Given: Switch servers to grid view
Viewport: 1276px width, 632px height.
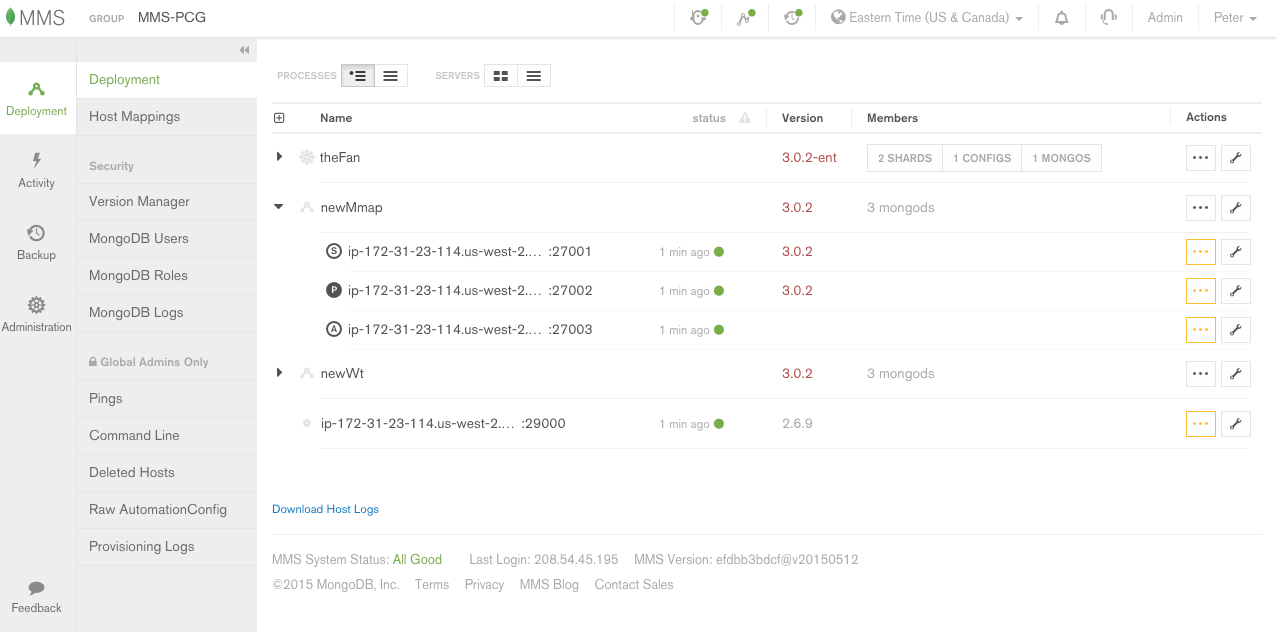Looking at the screenshot, I should (501, 76).
